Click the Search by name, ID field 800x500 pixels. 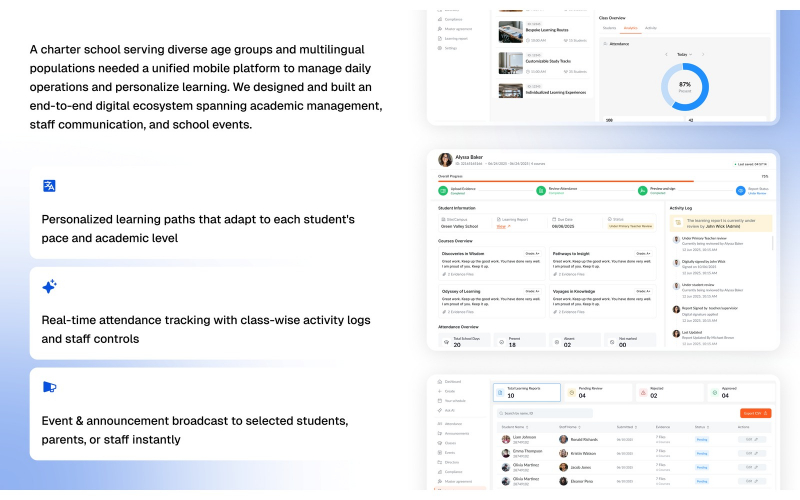pyautogui.click(x=545, y=413)
